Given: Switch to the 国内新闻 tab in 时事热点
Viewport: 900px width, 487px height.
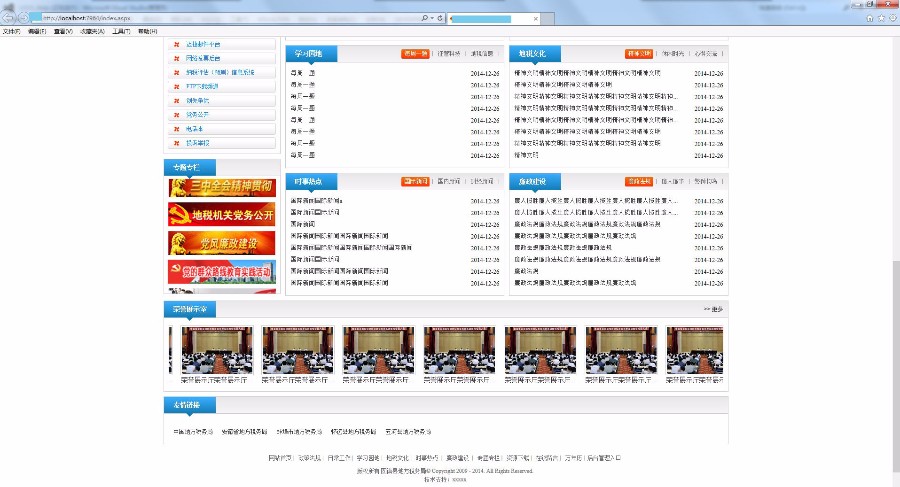Looking at the screenshot, I should click(449, 181).
